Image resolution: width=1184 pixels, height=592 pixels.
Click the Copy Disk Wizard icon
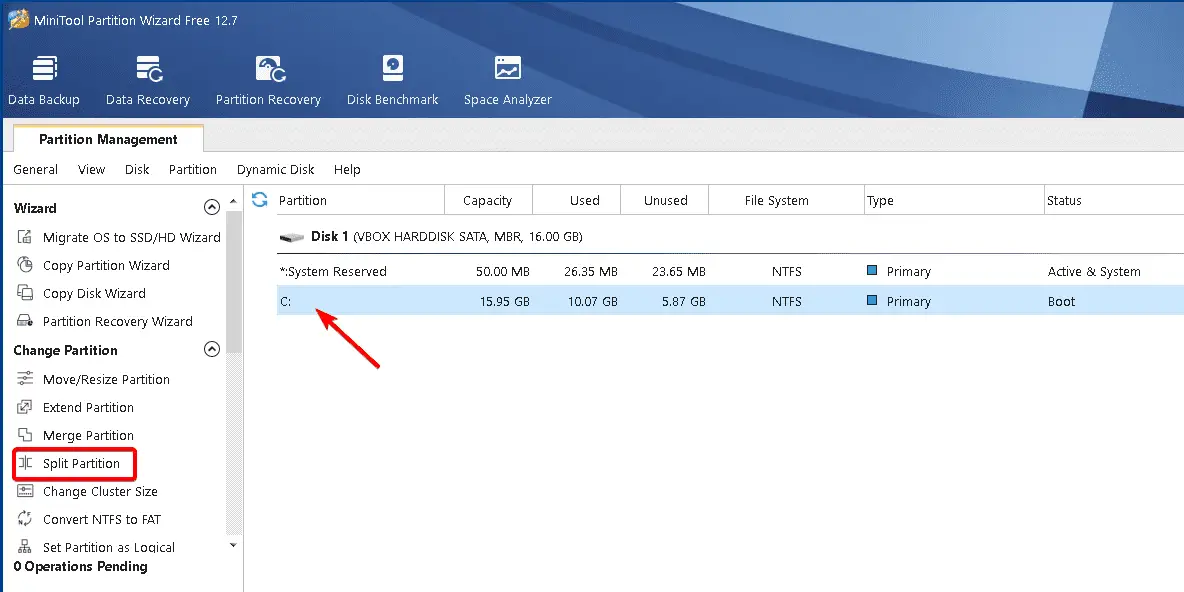(25, 293)
